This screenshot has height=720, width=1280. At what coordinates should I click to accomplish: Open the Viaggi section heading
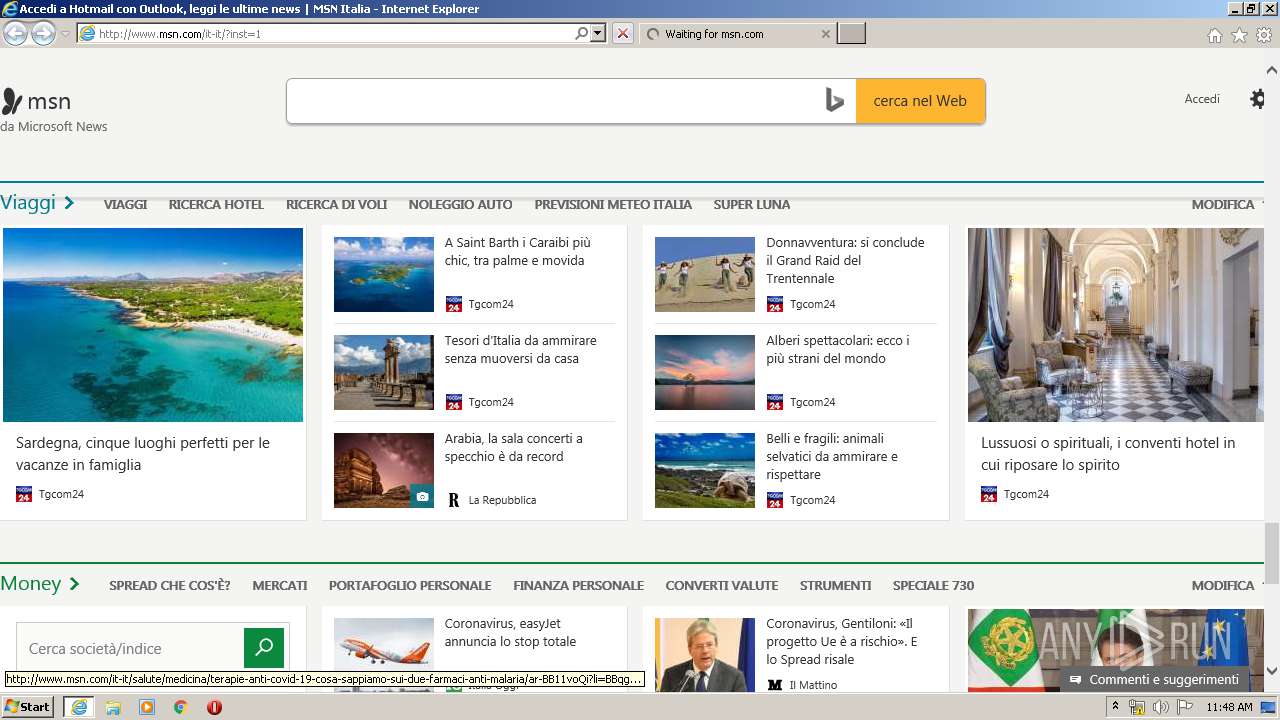[37, 203]
